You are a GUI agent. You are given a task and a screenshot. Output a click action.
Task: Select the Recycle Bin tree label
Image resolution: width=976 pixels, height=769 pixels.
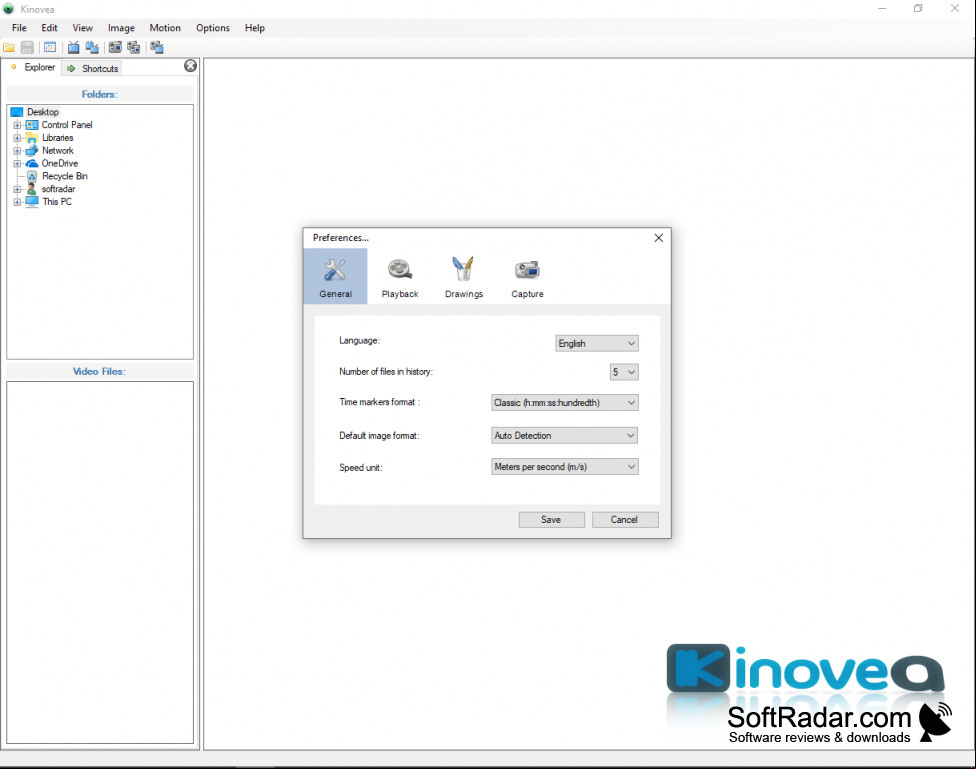(65, 176)
